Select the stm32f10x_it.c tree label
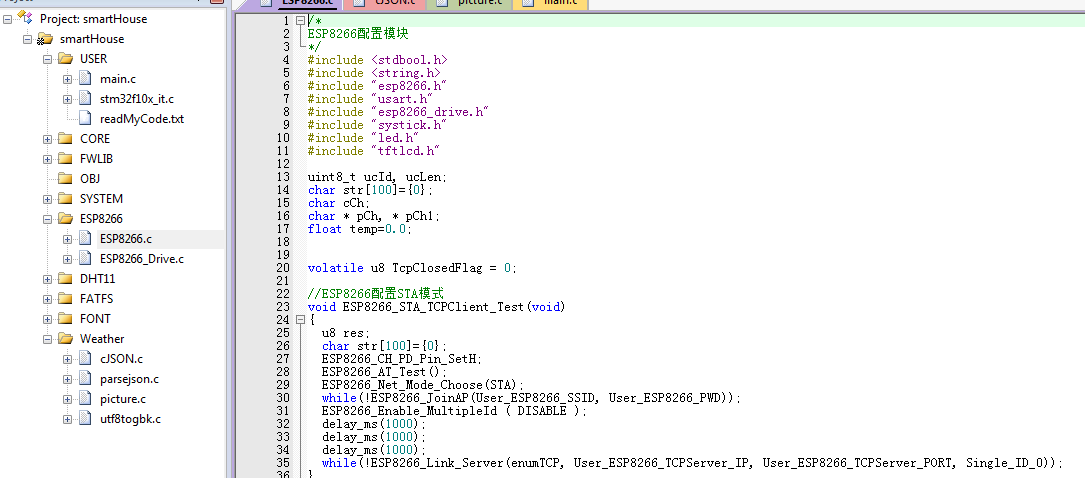Viewport: 1085px width, 478px height. click(x=137, y=99)
